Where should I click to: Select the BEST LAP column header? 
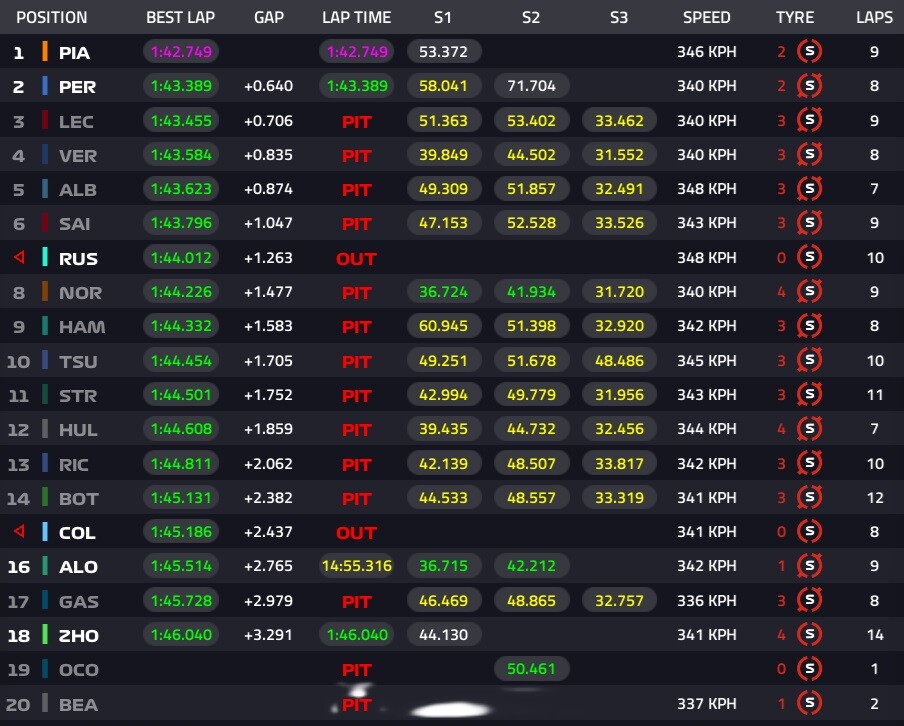tap(180, 17)
